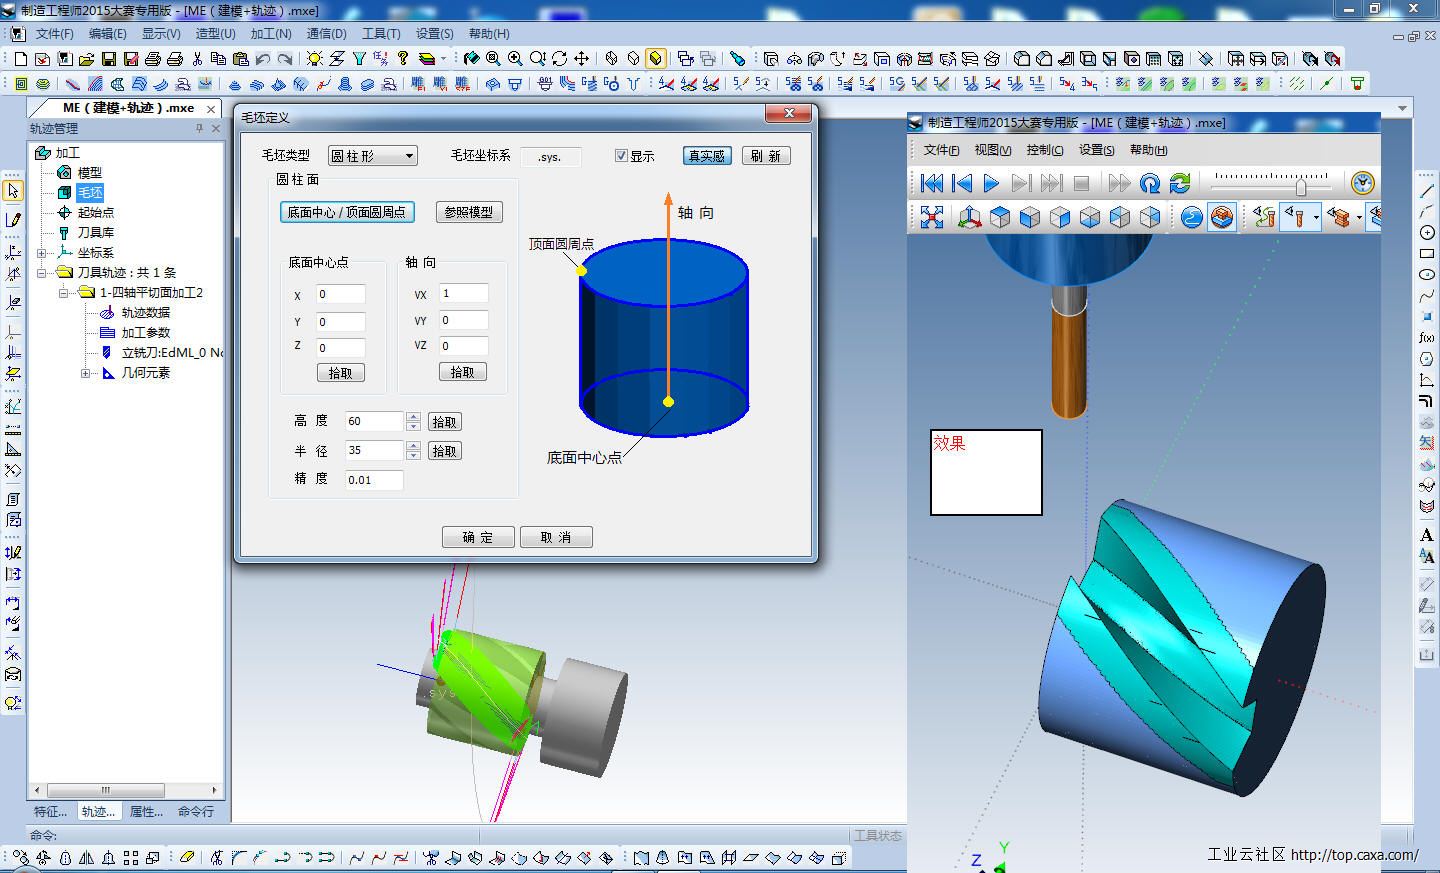Viewport: 1440px width, 873px height.
Task: Click the play button in simulation toolbar
Action: tap(991, 183)
